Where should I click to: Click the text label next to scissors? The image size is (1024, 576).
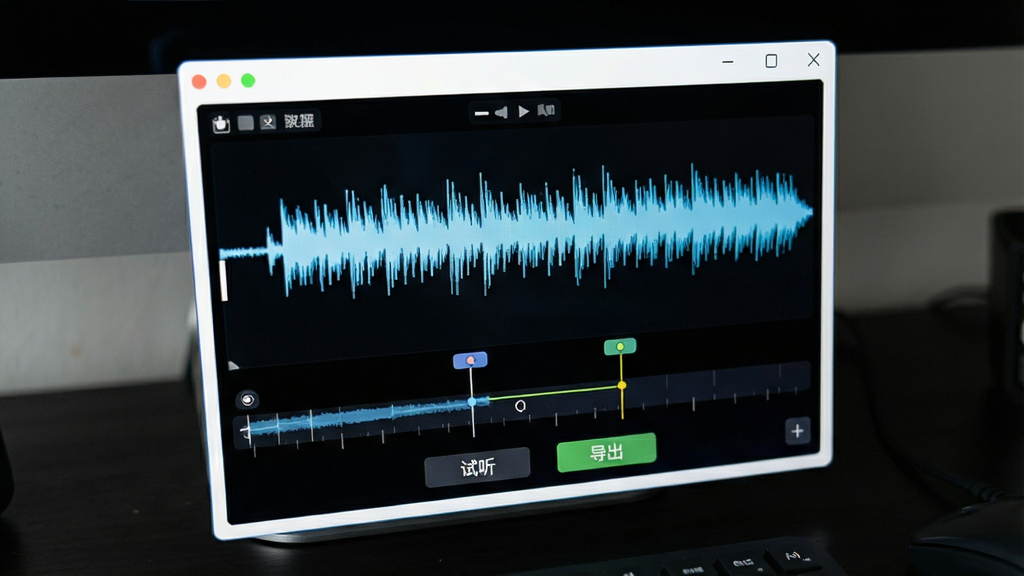[x=299, y=120]
